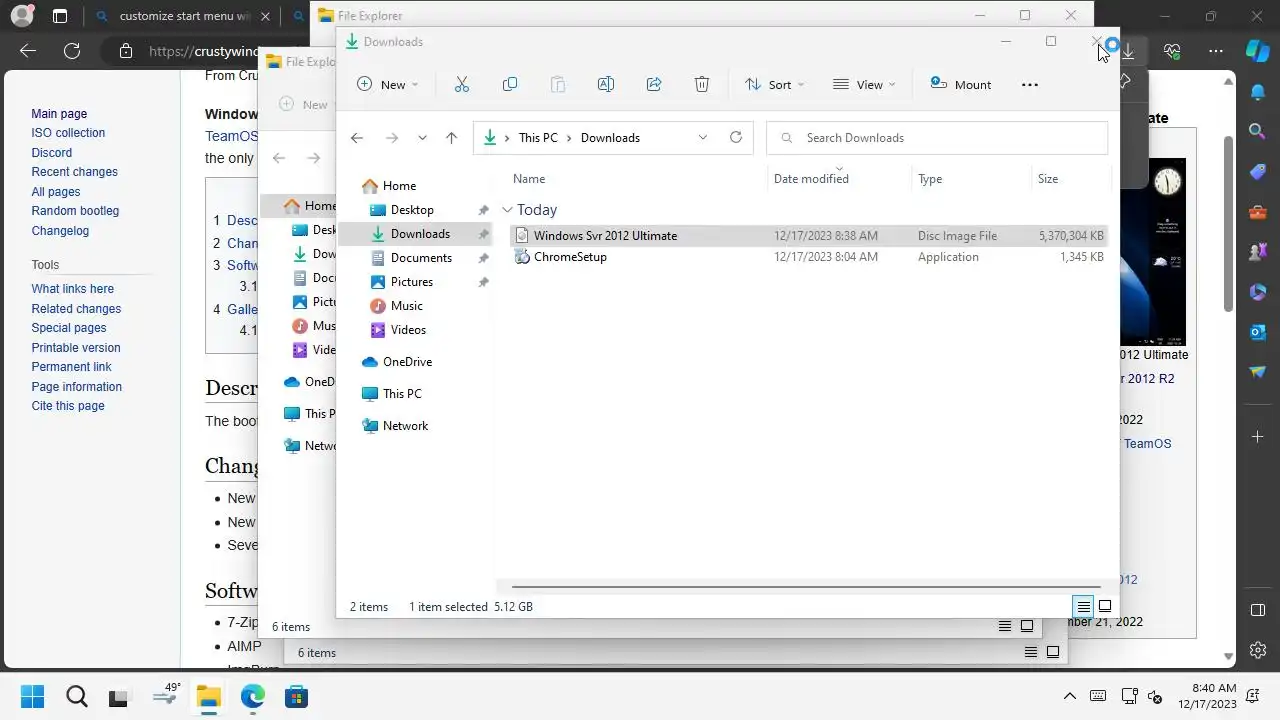Expand recent locations chevron beside navigation arrows
Viewport: 1280px width, 720px height.
coord(422,138)
